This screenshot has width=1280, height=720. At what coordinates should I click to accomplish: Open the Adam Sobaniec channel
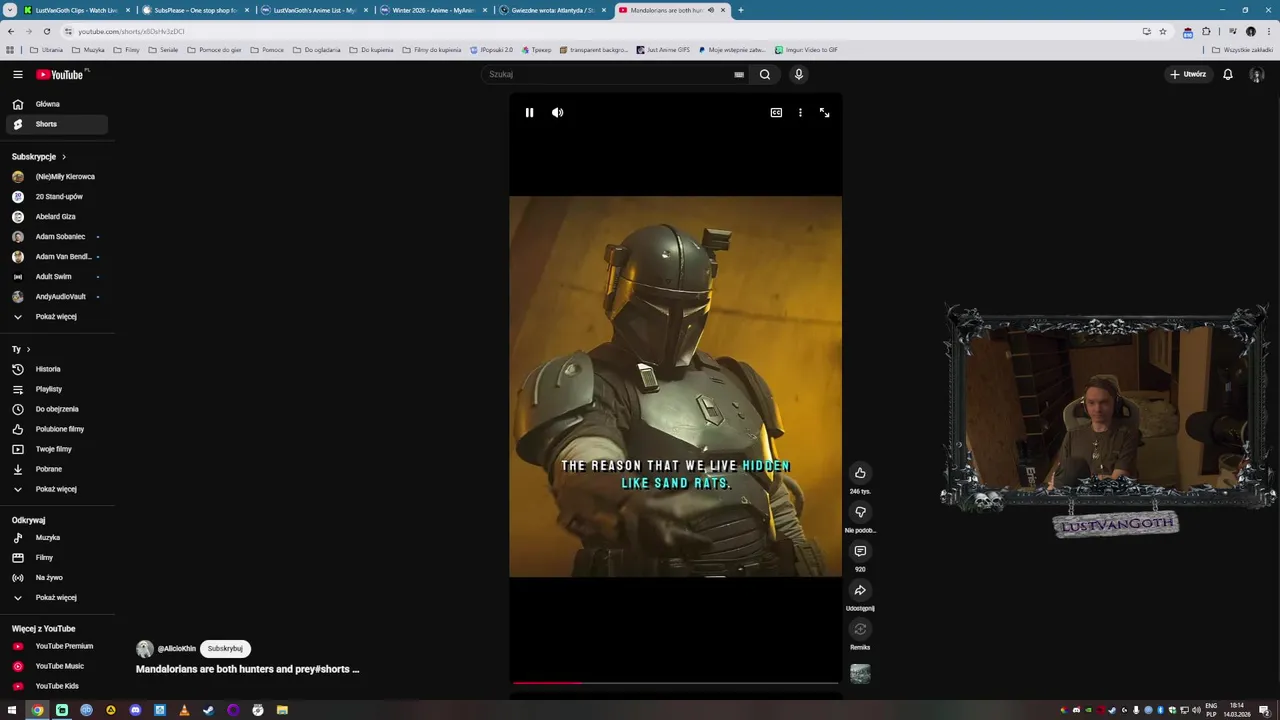(56, 237)
